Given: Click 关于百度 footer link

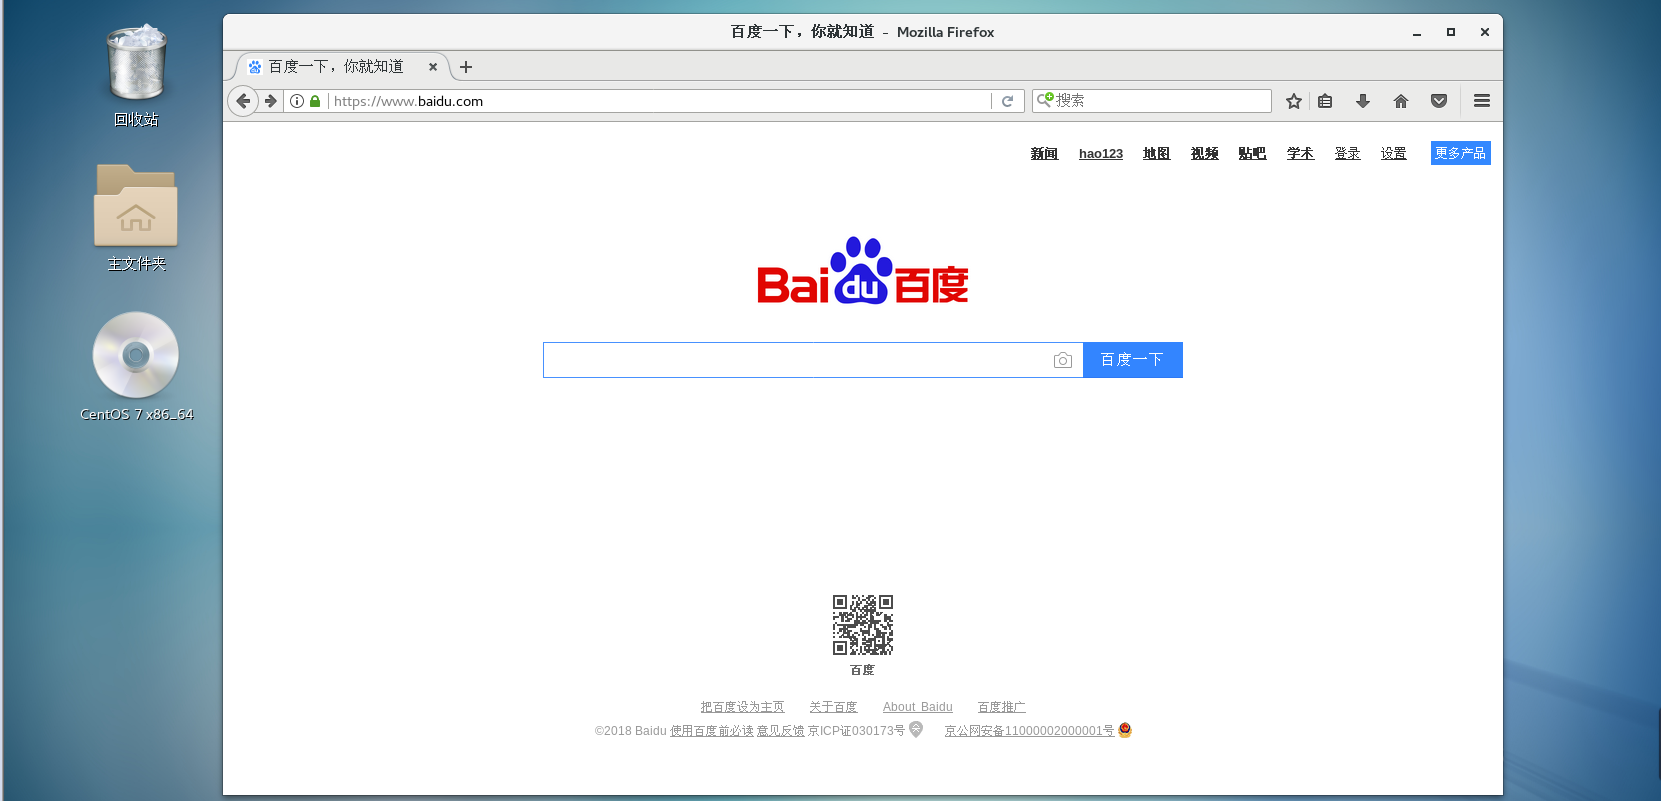Looking at the screenshot, I should tap(833, 707).
